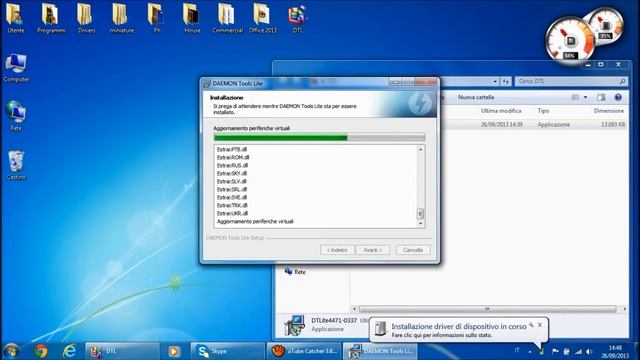
Task: Switch to Skype taskbar button
Action: [227, 351]
